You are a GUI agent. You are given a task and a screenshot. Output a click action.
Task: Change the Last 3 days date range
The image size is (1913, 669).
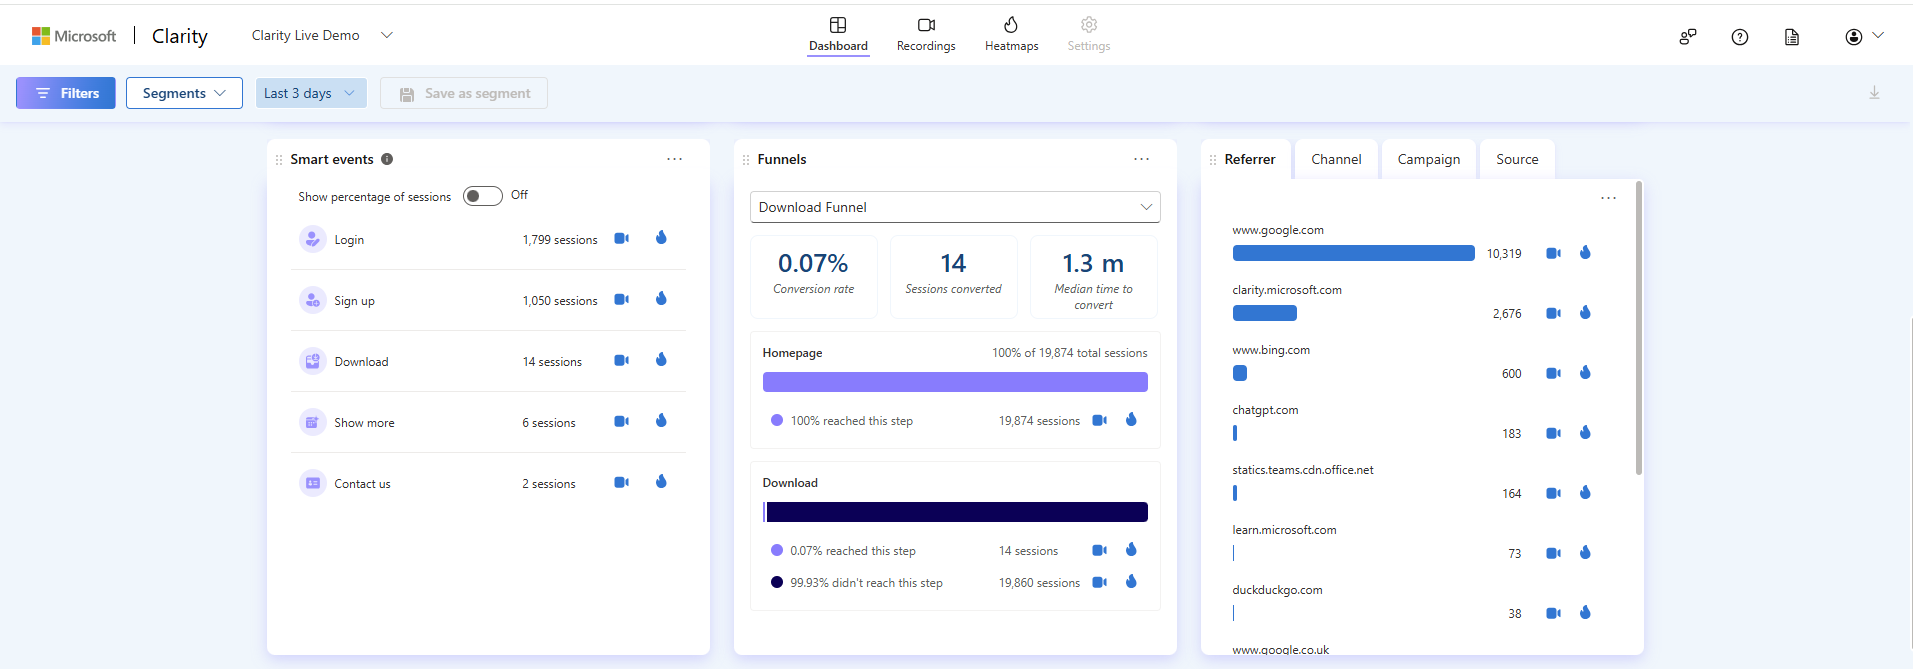[310, 93]
